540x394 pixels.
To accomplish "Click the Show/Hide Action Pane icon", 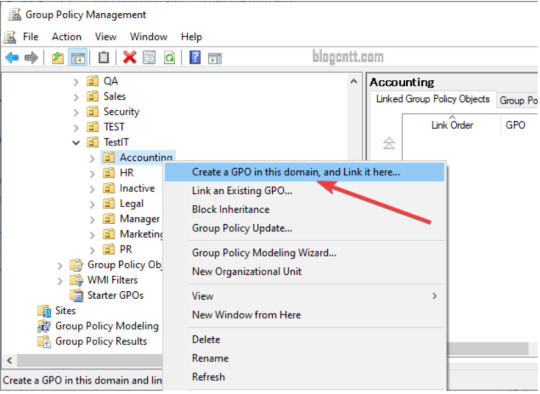I will pyautogui.click(x=215, y=58).
